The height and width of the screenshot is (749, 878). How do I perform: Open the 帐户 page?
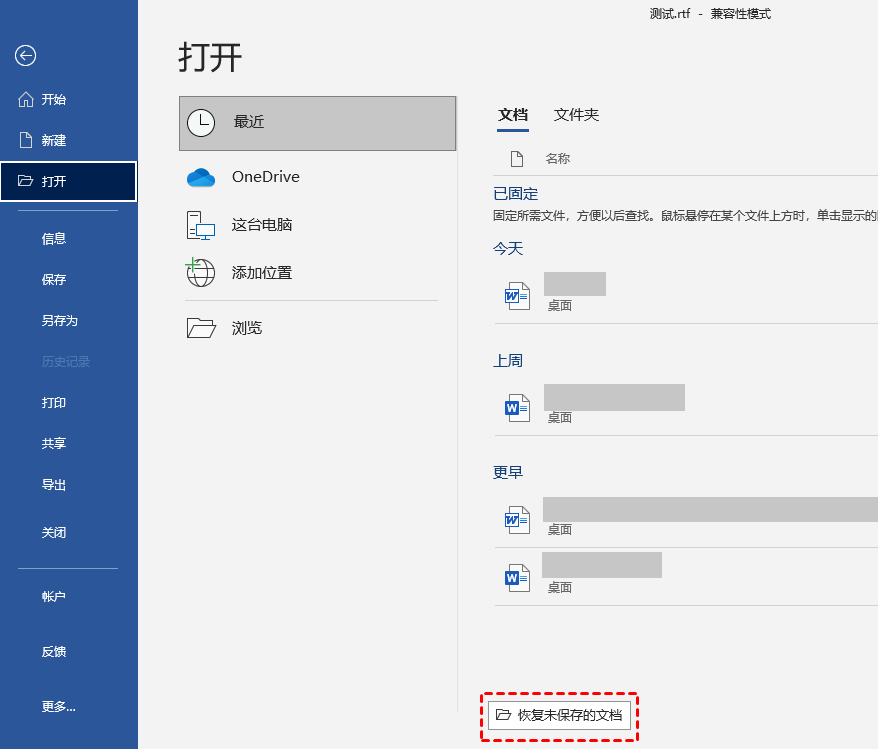pos(54,597)
